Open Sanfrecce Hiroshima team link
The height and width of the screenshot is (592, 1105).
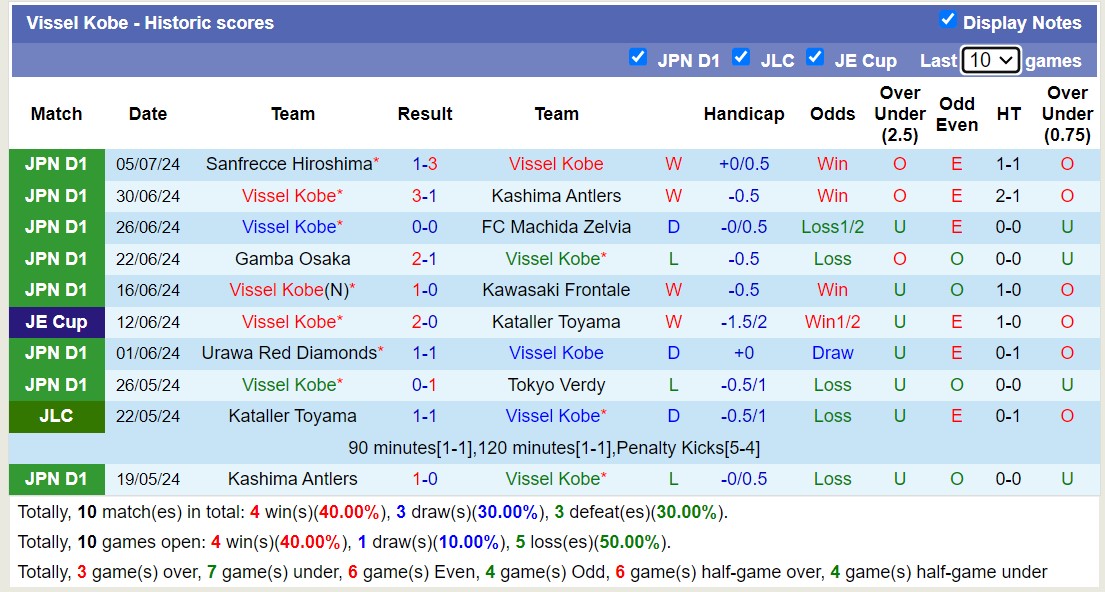288,164
